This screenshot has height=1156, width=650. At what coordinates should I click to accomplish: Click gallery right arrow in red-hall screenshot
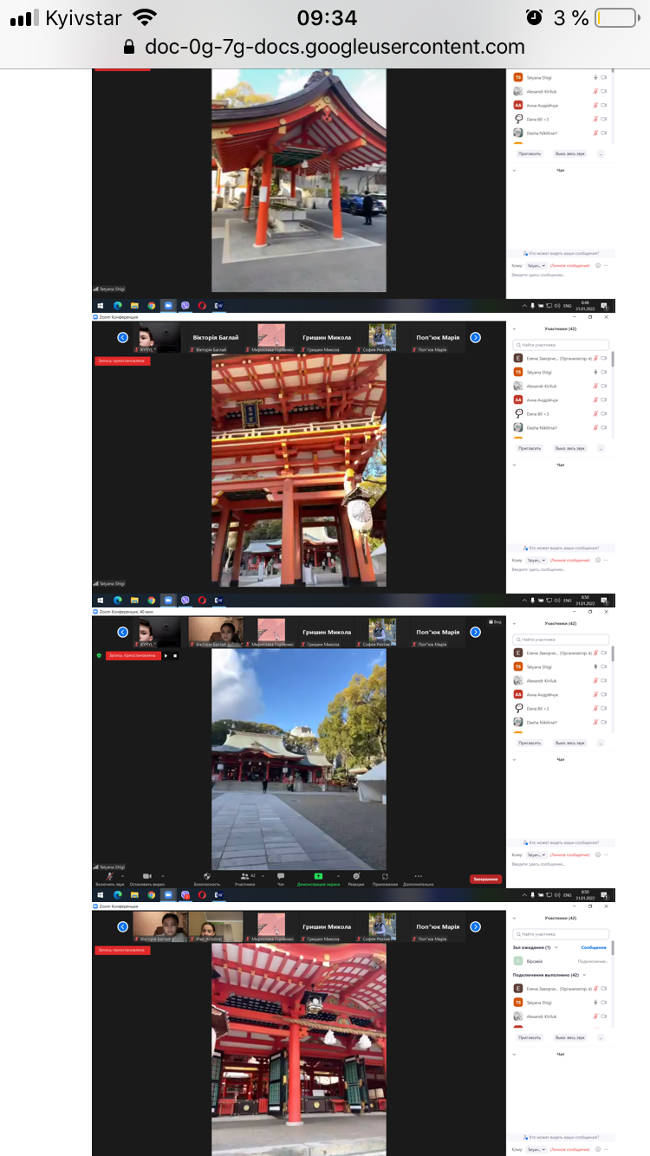click(x=475, y=927)
